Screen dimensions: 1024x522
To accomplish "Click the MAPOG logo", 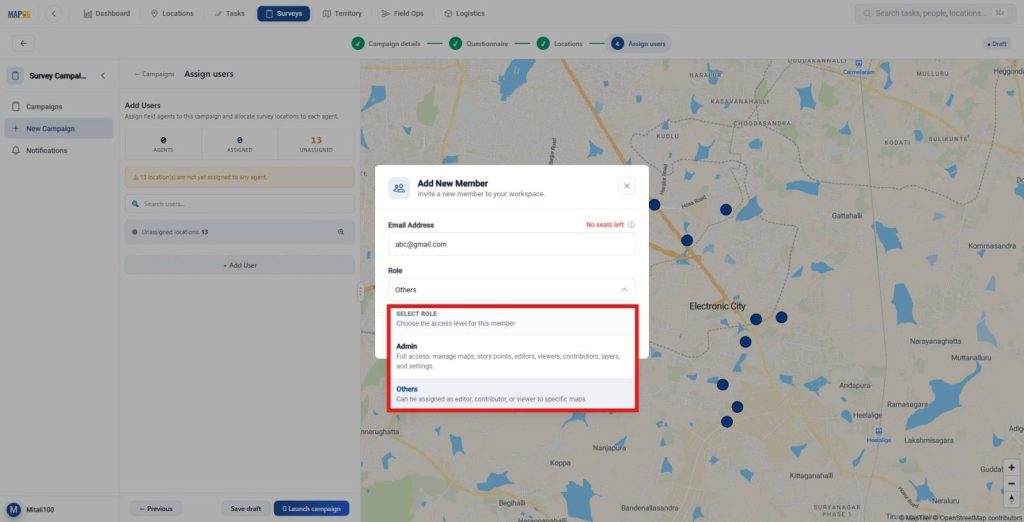I will (x=20, y=14).
